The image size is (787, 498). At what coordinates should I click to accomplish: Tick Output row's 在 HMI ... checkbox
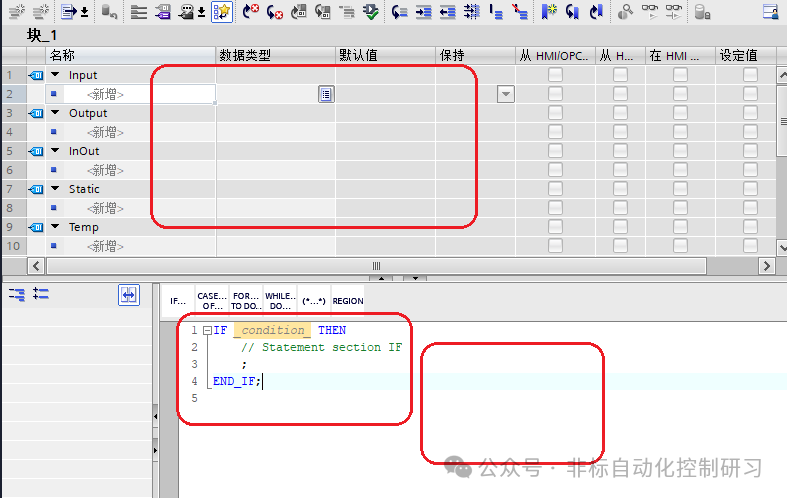pos(680,113)
